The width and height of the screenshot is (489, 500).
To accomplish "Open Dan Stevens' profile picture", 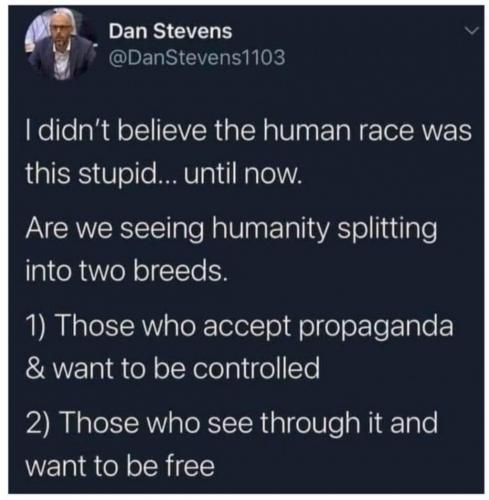I will point(60,44).
